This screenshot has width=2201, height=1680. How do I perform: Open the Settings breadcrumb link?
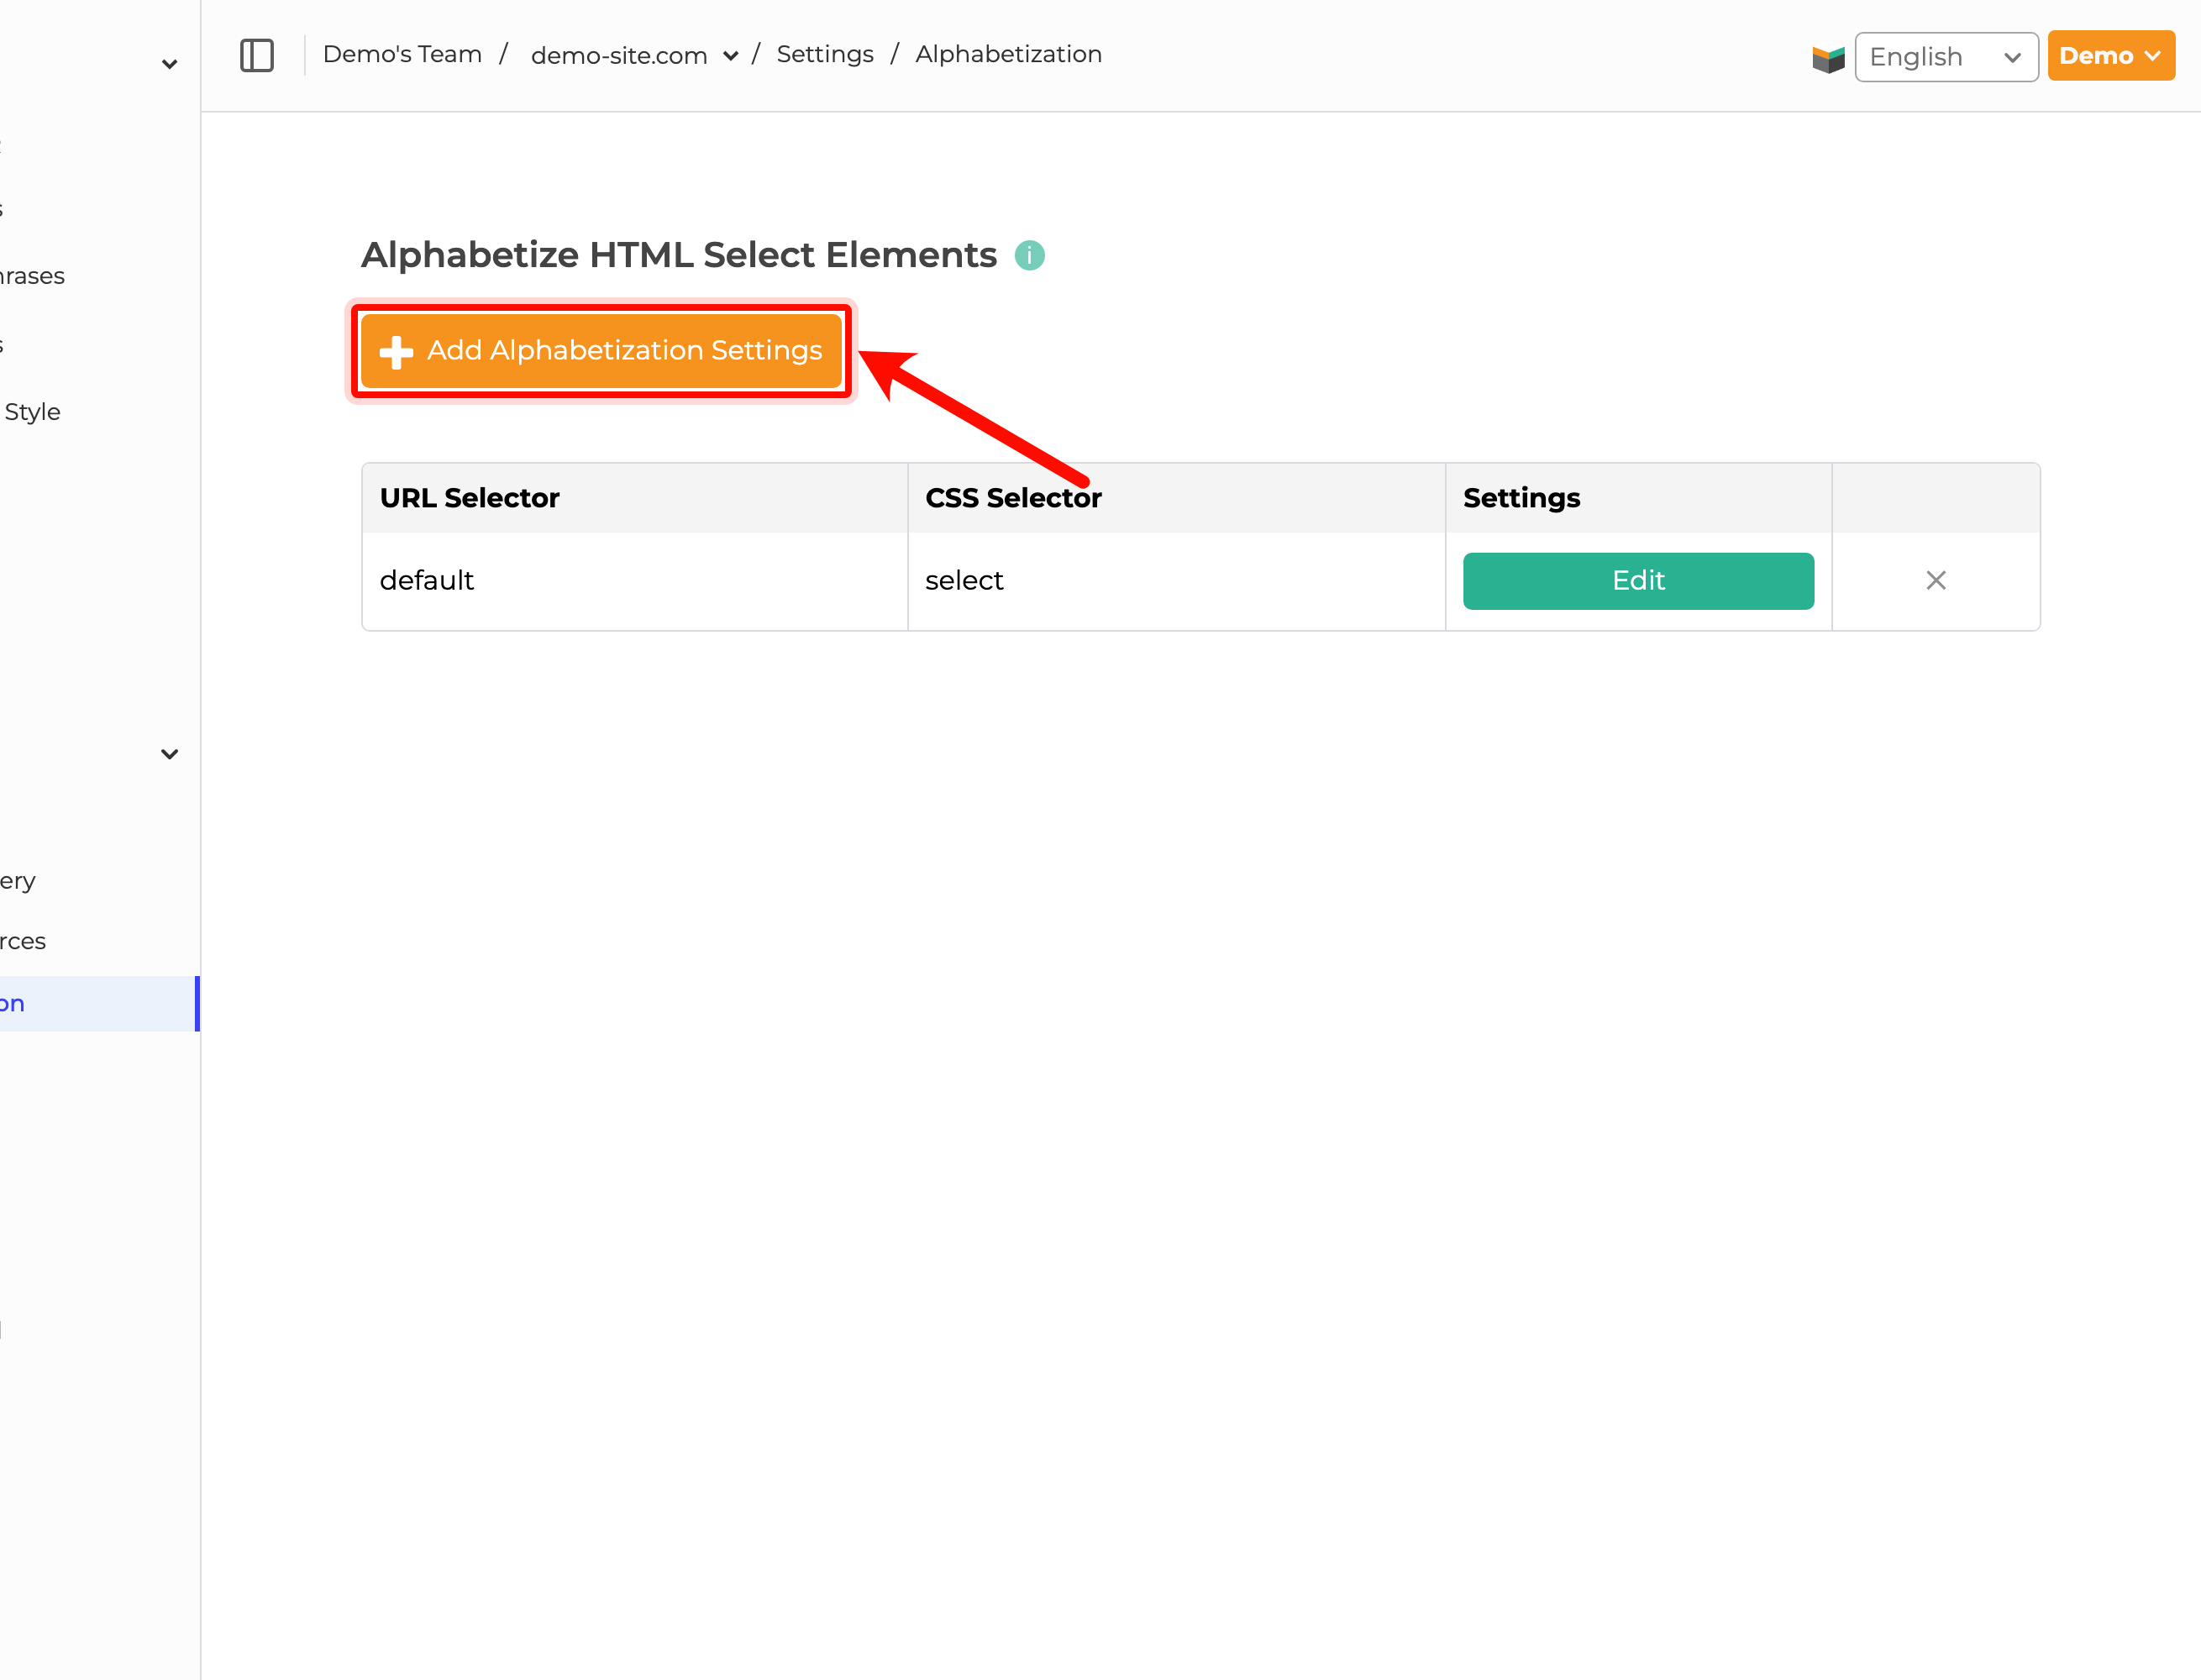coord(825,54)
